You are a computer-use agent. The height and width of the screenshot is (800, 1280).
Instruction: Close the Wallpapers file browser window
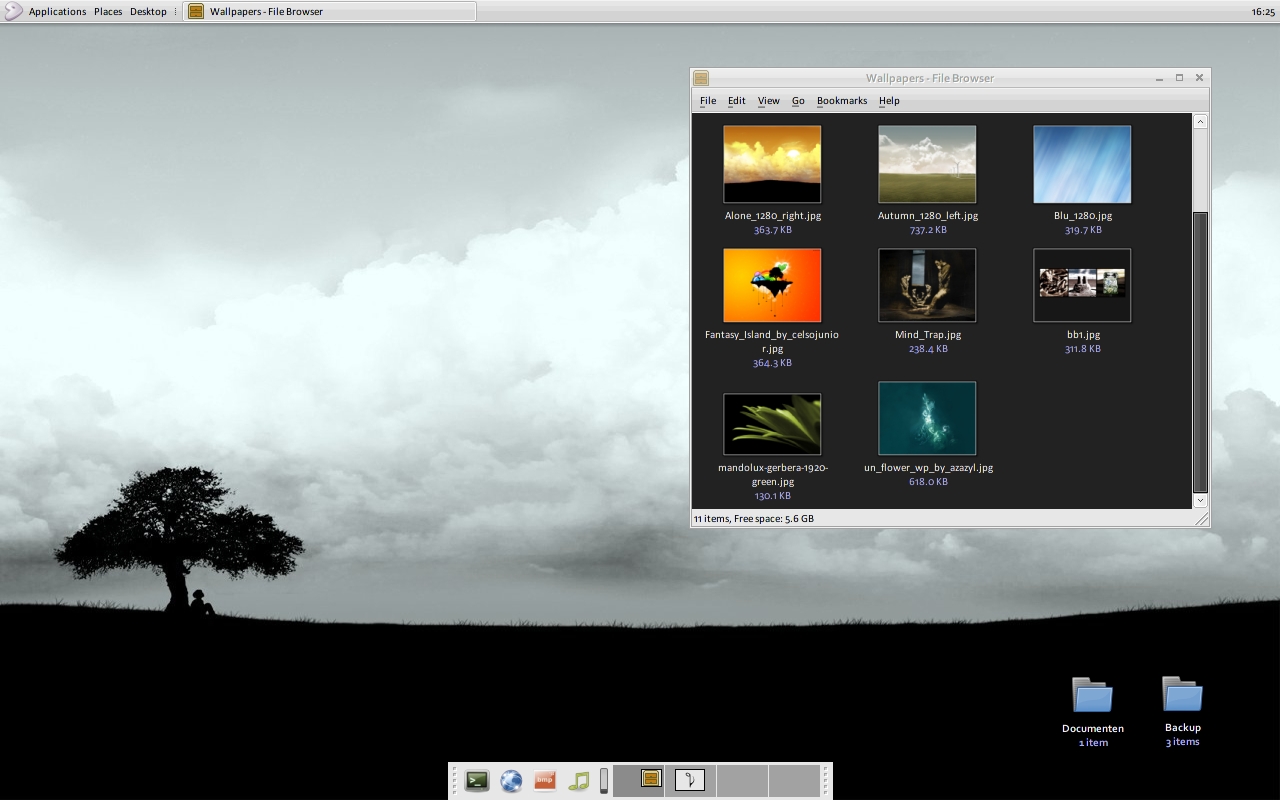tap(1199, 78)
